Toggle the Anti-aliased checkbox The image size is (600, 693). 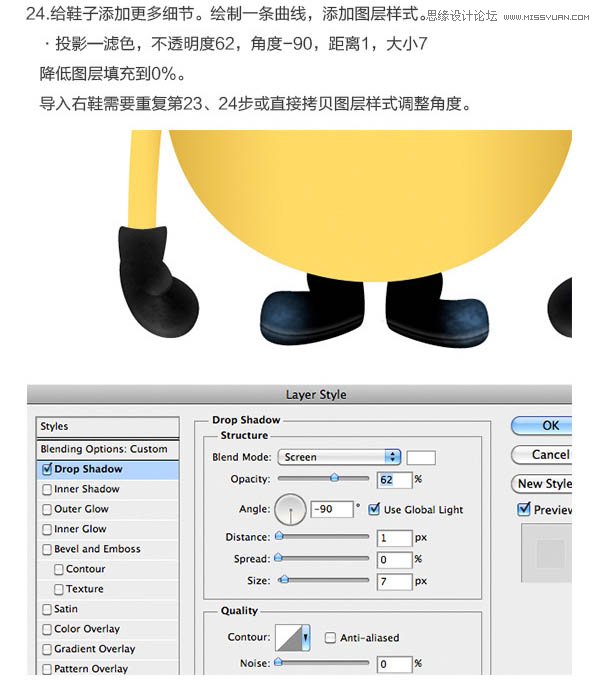pyautogui.click(x=330, y=638)
